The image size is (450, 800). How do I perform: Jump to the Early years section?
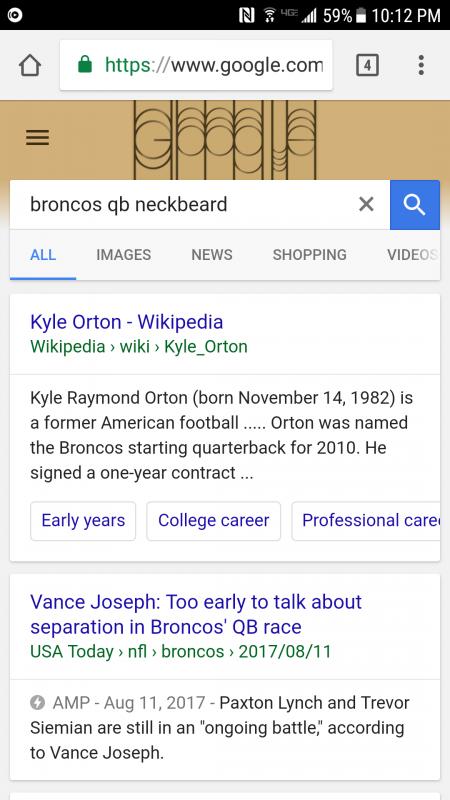(83, 521)
